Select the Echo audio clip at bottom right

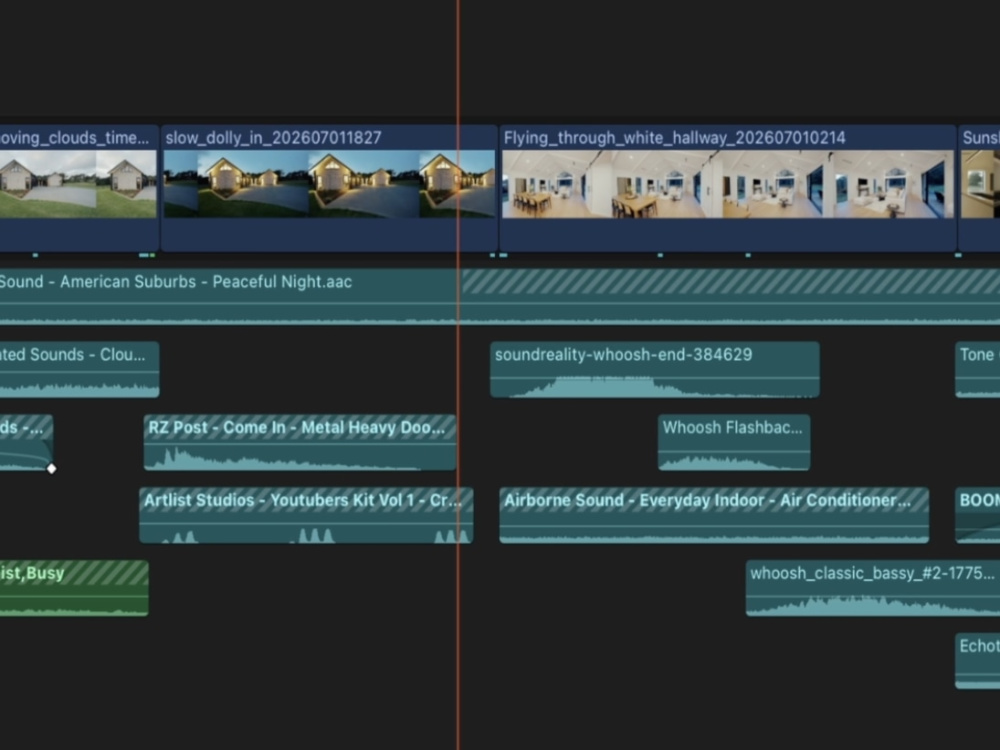[x=978, y=661]
